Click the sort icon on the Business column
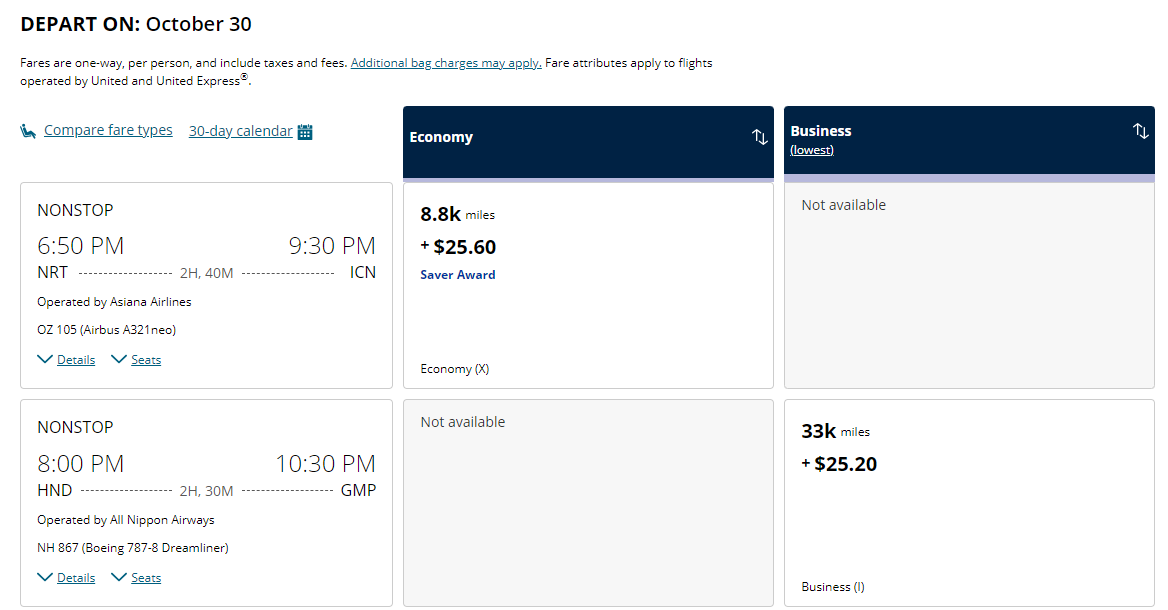Screen dimensions: 1168x610 click(x=1140, y=130)
